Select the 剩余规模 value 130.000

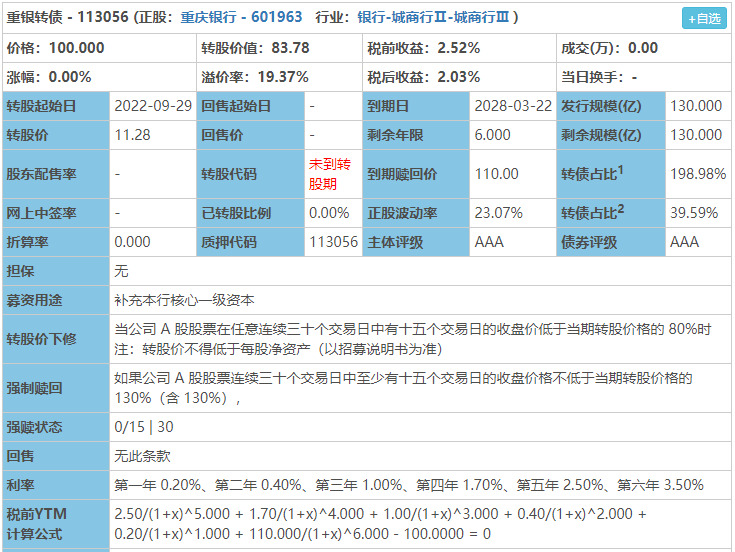696,135
